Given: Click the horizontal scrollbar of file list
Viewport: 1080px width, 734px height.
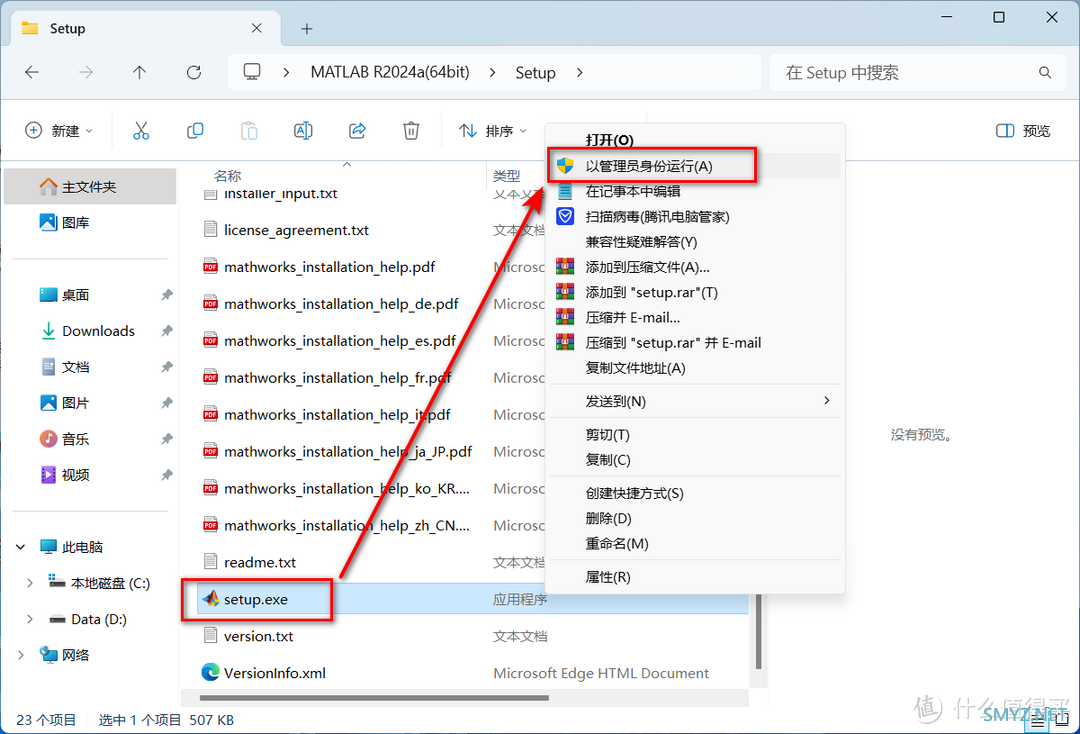Looking at the screenshot, I should click(375, 698).
